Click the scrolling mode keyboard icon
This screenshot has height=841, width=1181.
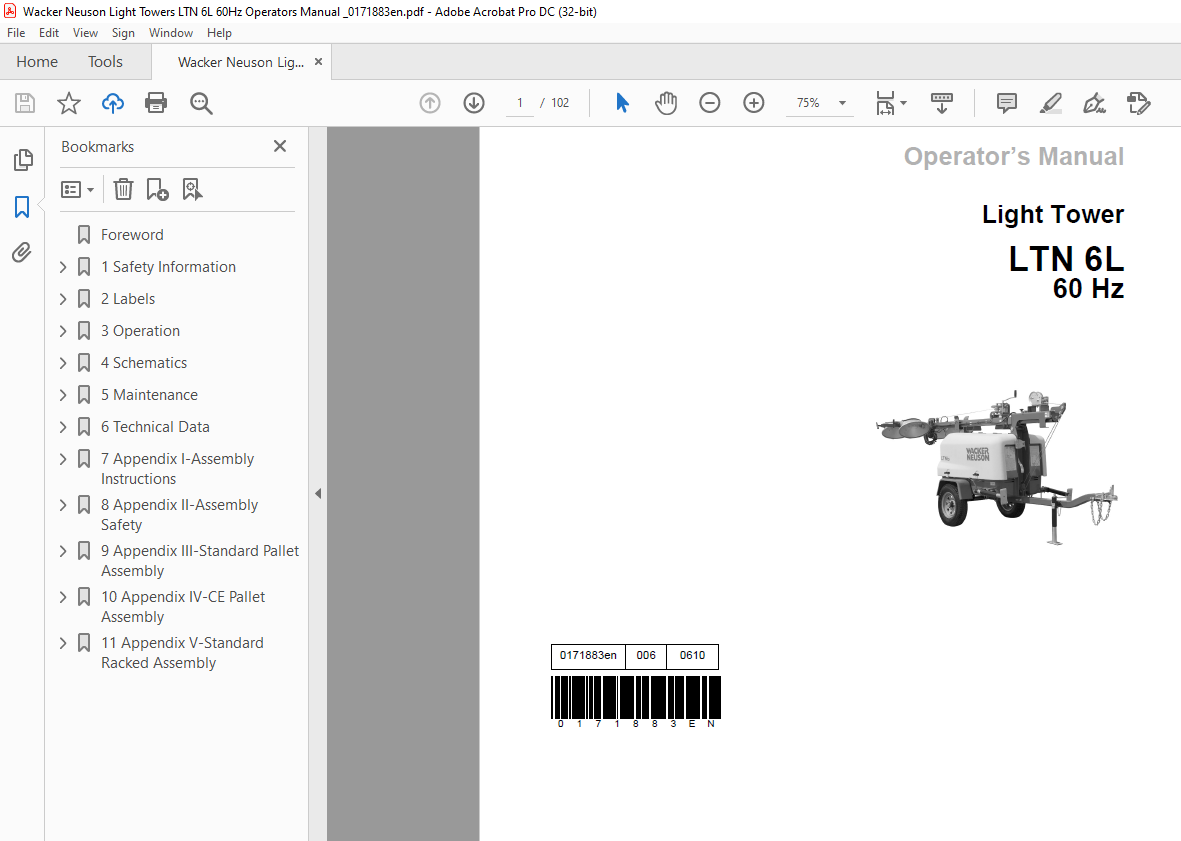(941, 103)
